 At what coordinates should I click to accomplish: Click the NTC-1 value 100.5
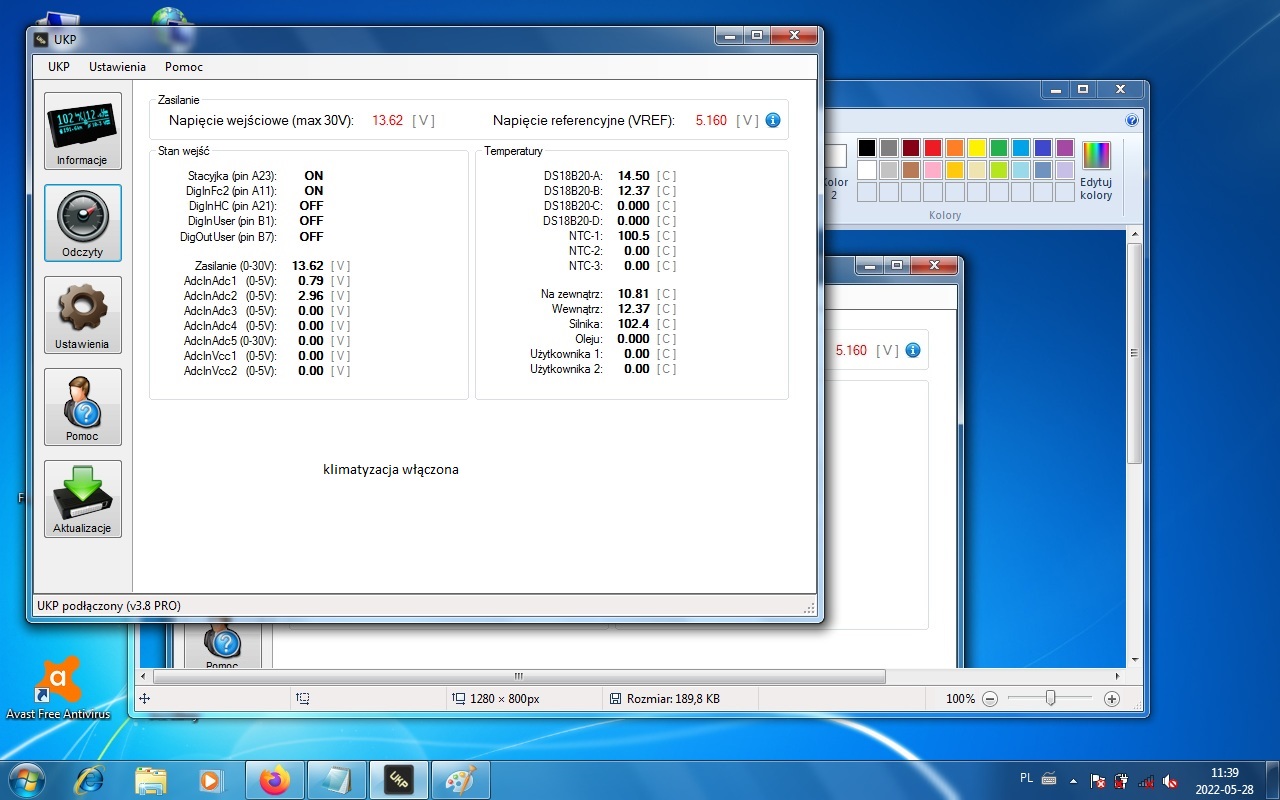click(x=633, y=236)
